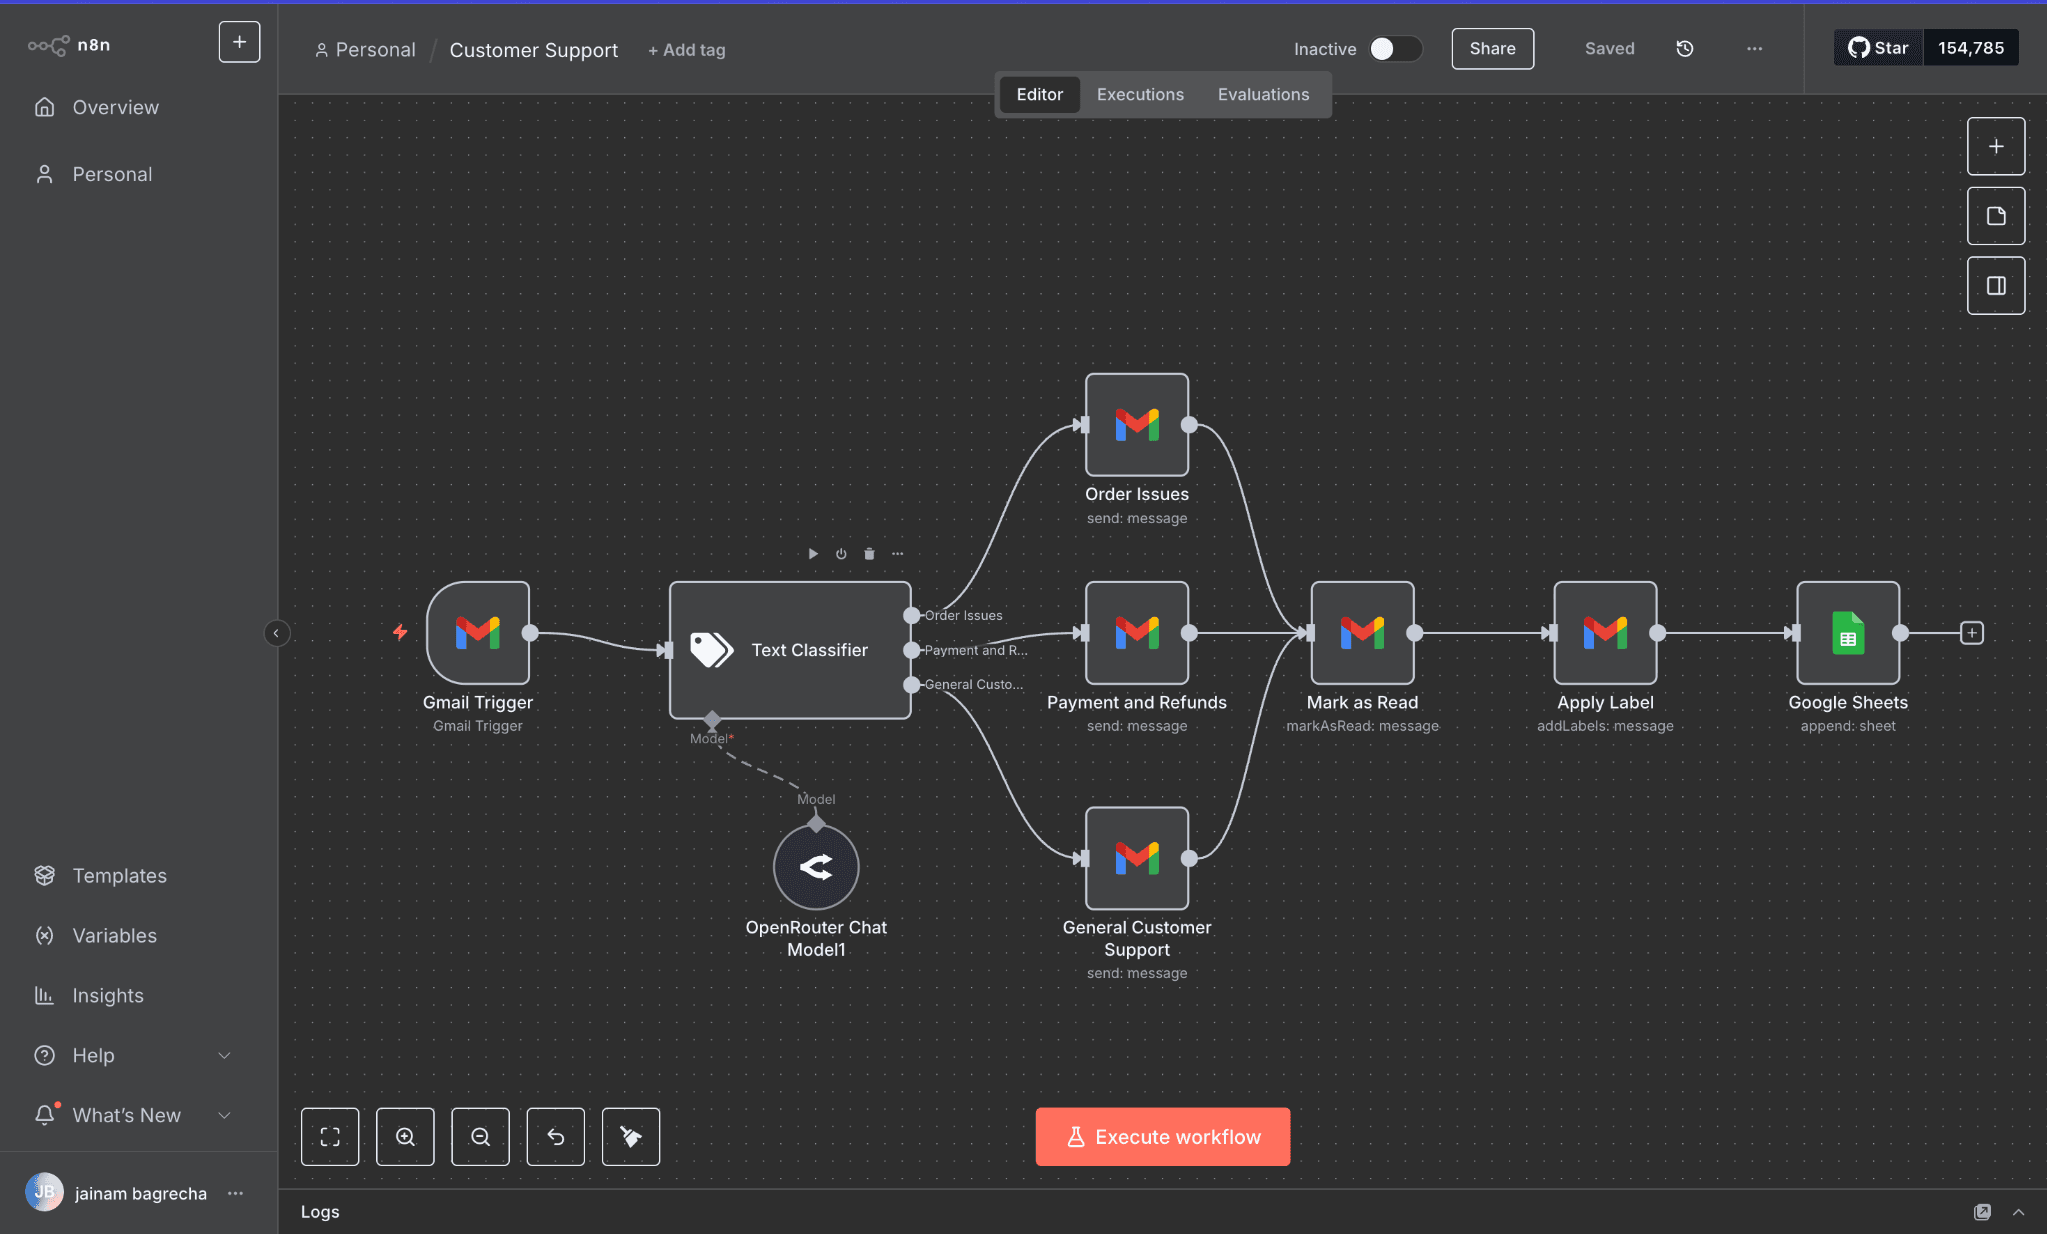This screenshot has width=2047, height=1234.
Task: Zoom in on the canvas
Action: point(405,1136)
